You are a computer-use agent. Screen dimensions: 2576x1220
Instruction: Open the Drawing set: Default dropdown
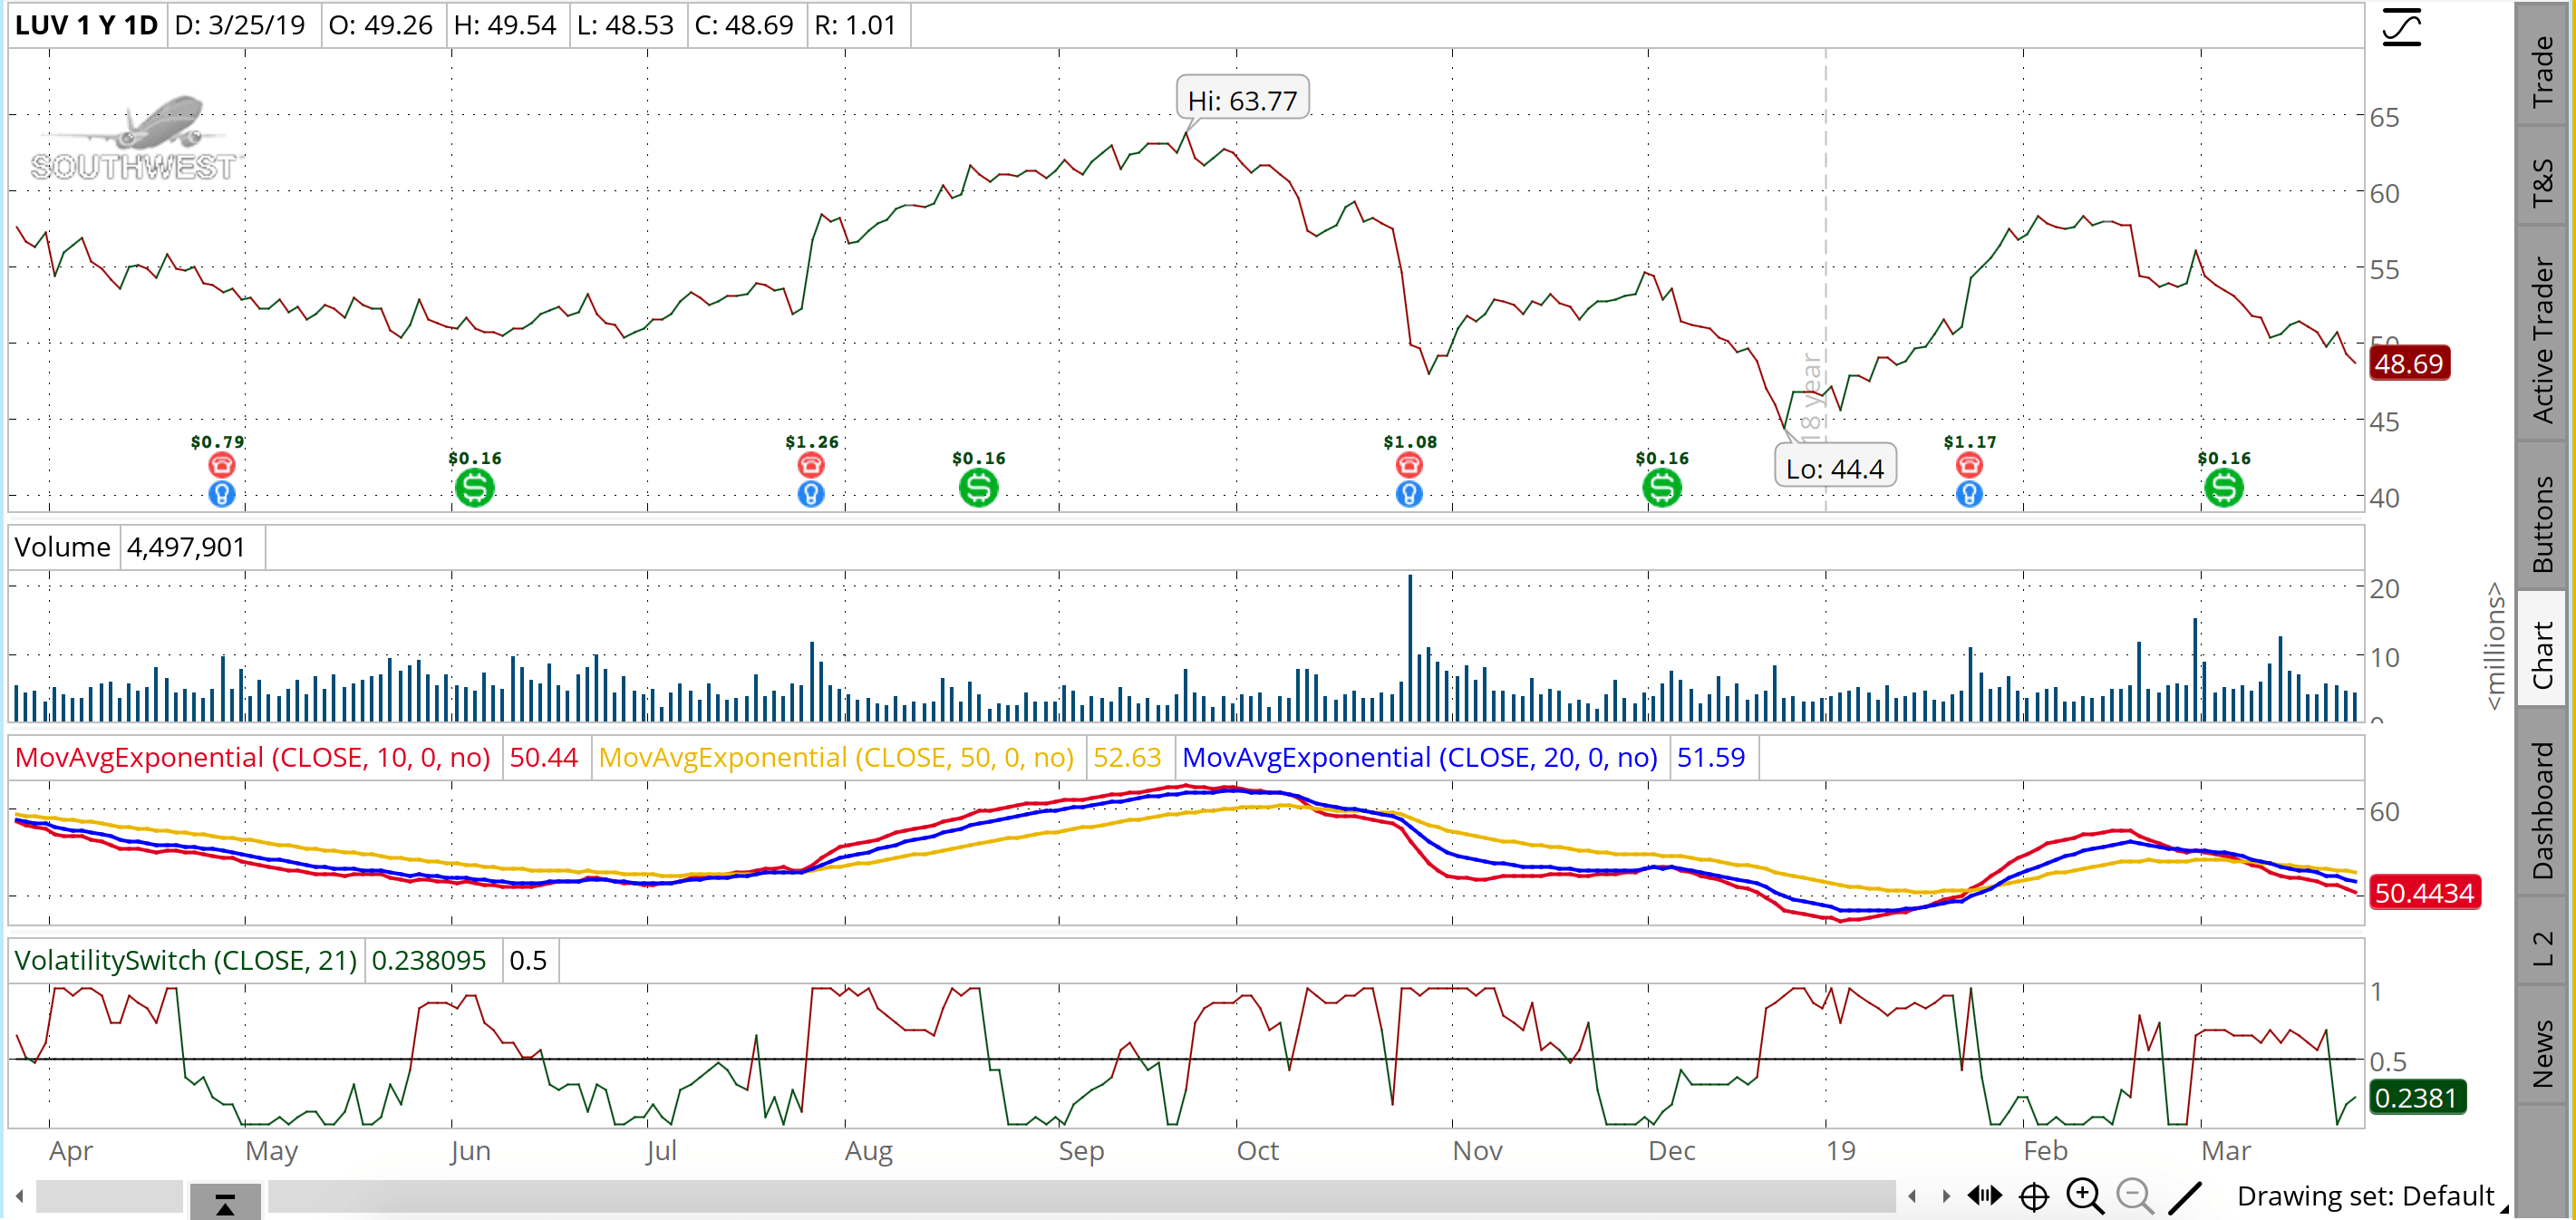2372,1196
